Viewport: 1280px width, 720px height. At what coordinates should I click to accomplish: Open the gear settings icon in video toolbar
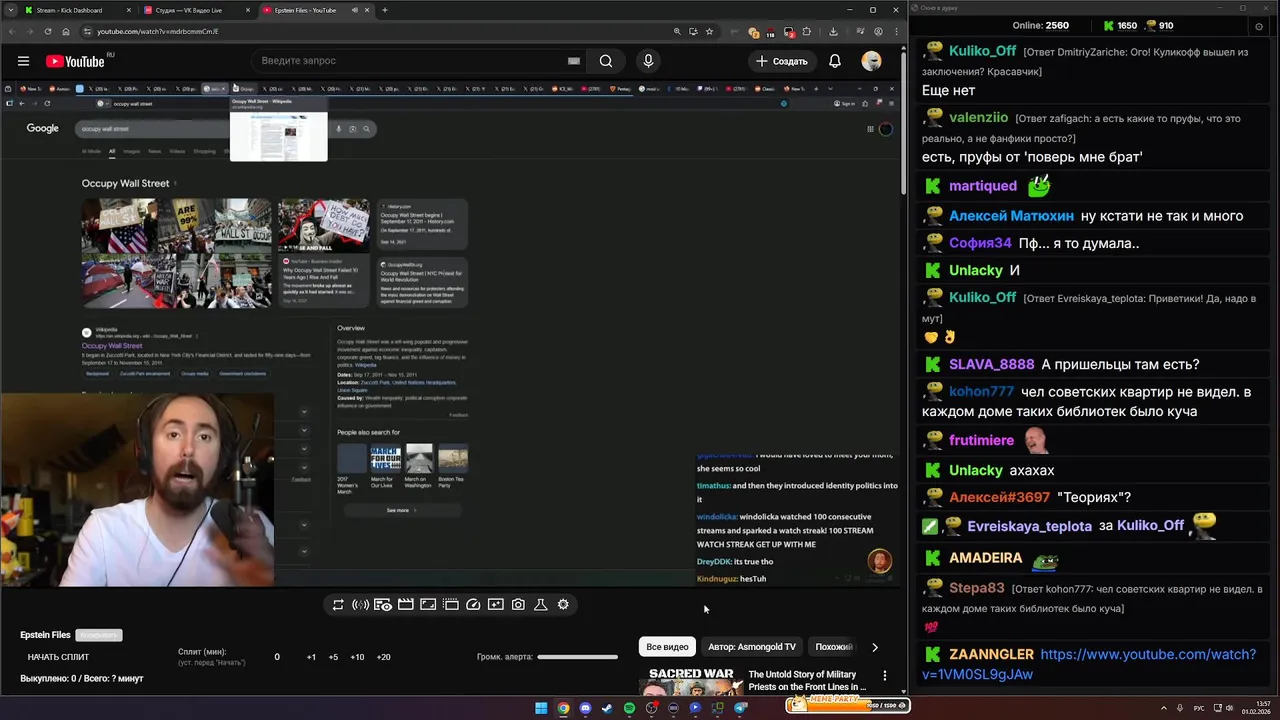coord(563,604)
